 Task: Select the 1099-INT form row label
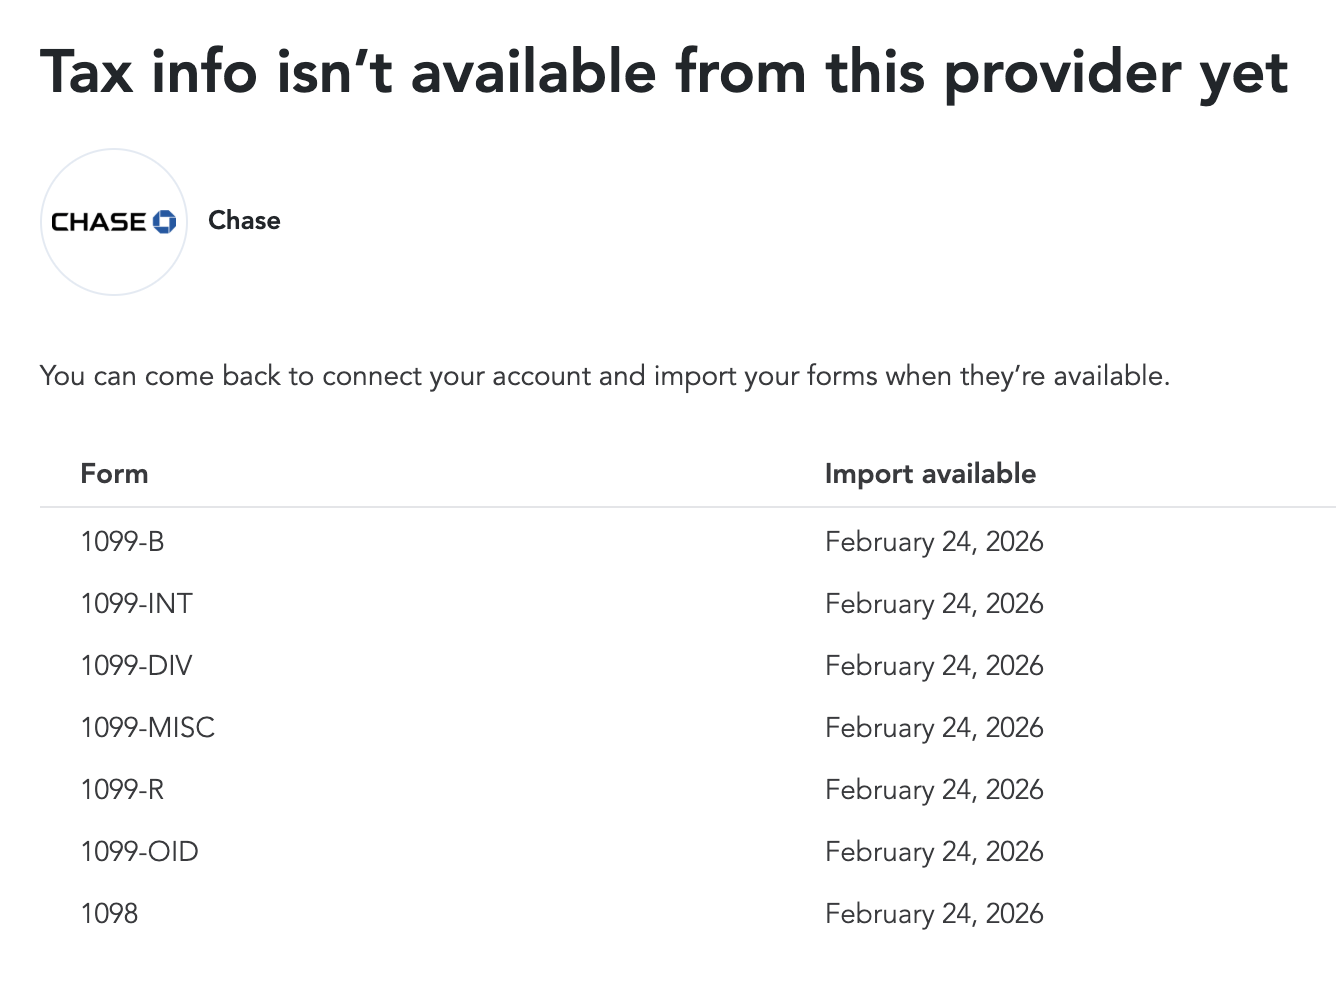coord(136,604)
